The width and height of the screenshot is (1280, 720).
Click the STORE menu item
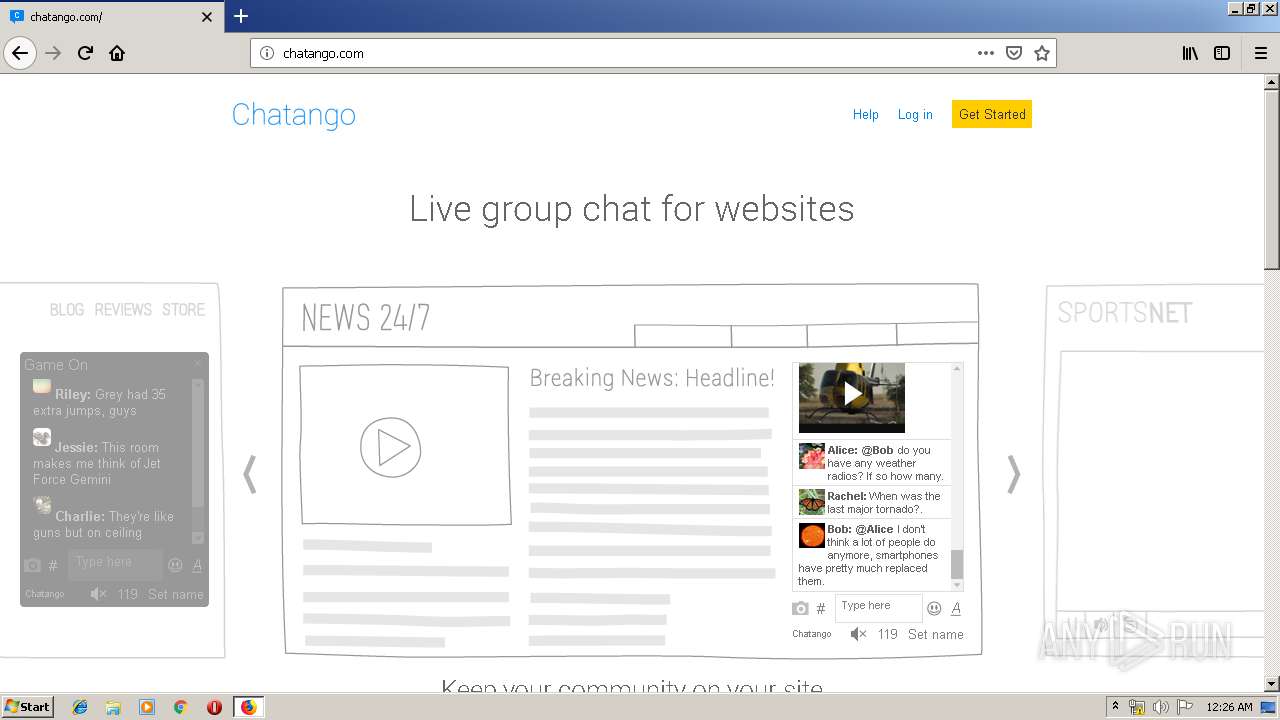click(x=184, y=310)
